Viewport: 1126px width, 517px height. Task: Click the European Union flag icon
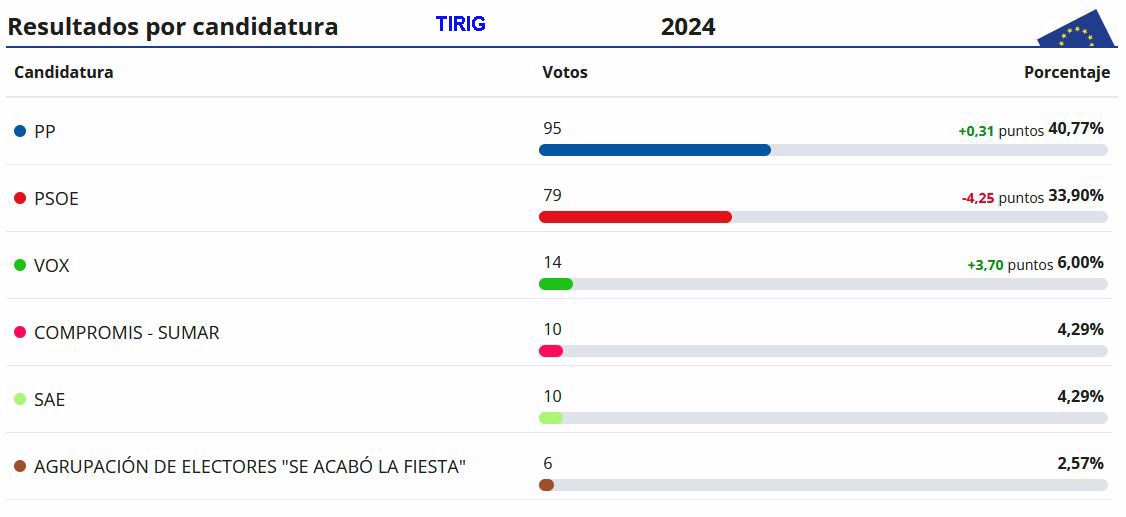(1077, 30)
